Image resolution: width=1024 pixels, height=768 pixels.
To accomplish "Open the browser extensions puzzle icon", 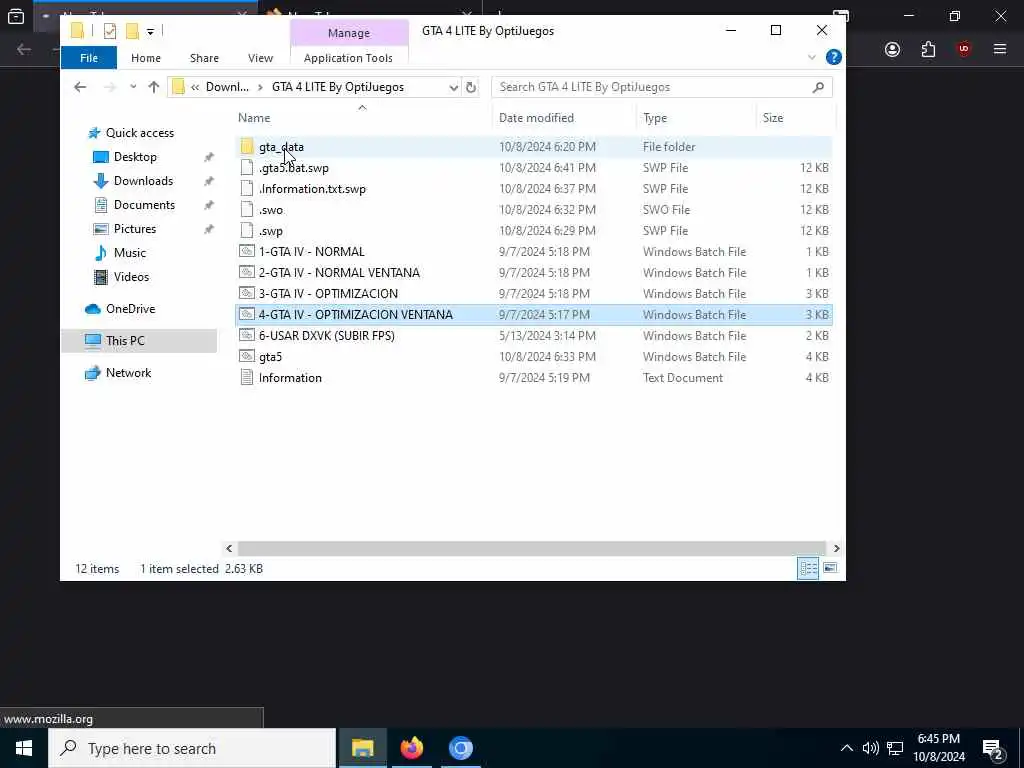I will click(x=928, y=49).
